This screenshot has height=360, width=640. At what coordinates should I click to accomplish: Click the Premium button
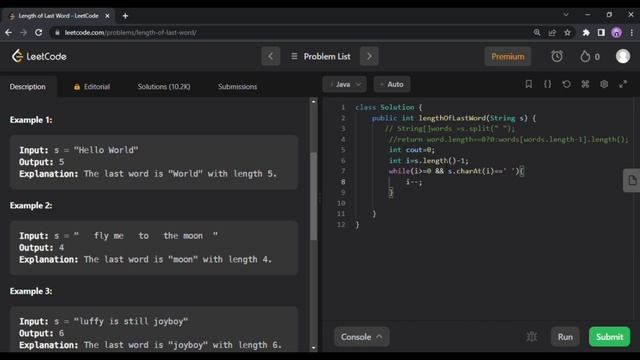click(x=508, y=56)
